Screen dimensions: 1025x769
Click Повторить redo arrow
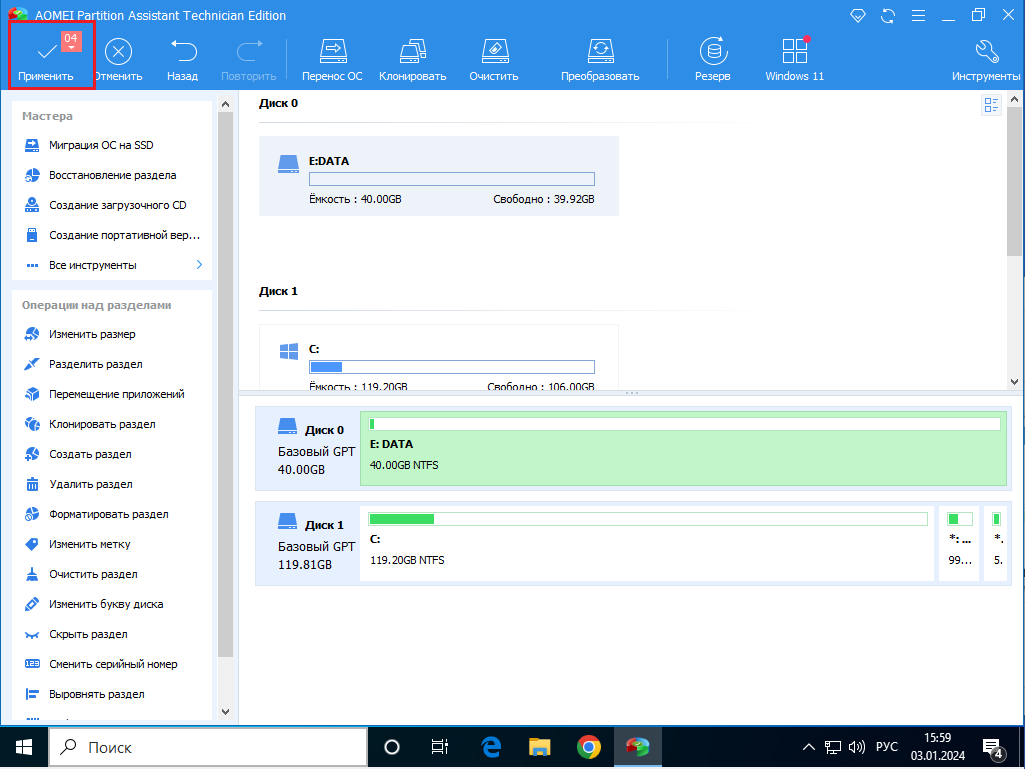[x=248, y=51]
